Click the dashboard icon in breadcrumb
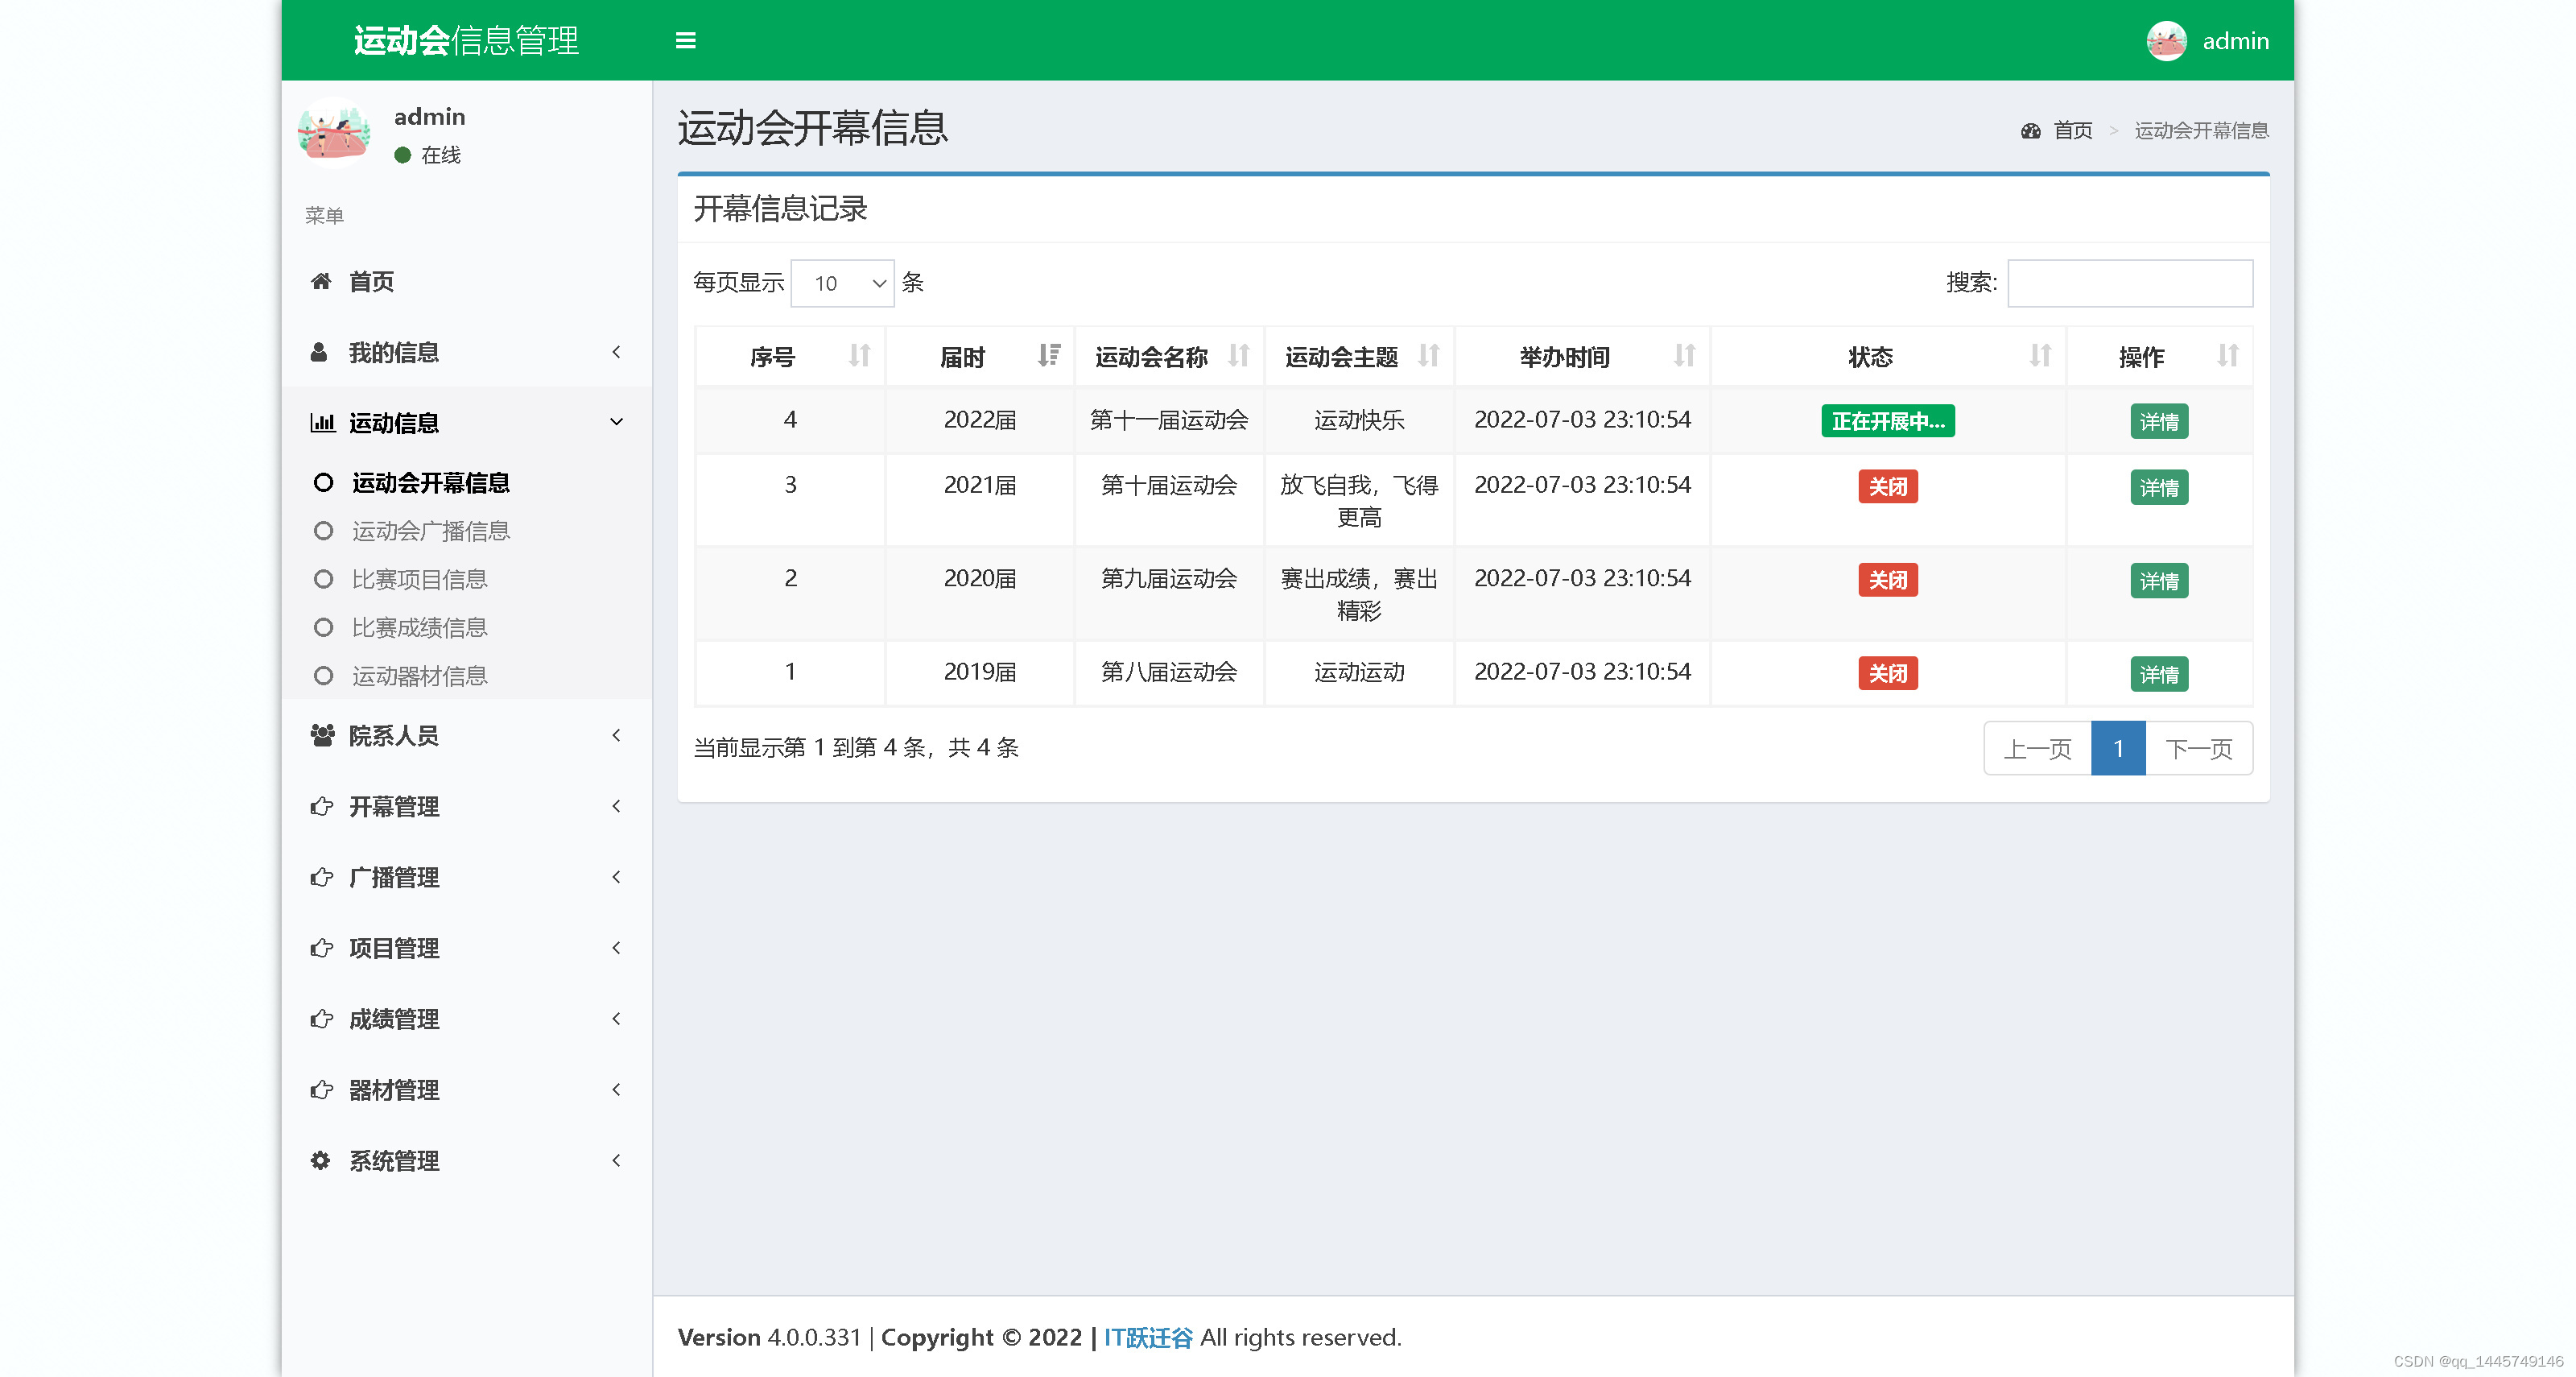Screen dimensions: 2576x1377 pyautogui.click(x=2030, y=131)
